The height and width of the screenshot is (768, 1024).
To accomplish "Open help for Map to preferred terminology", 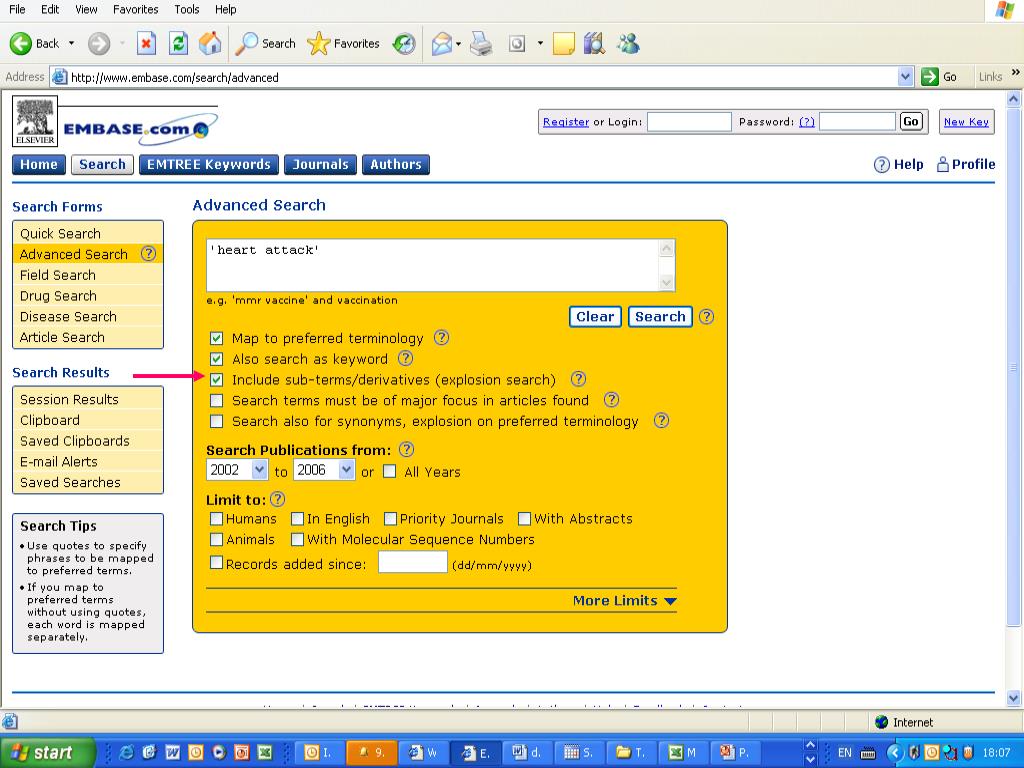I will (x=441, y=338).
